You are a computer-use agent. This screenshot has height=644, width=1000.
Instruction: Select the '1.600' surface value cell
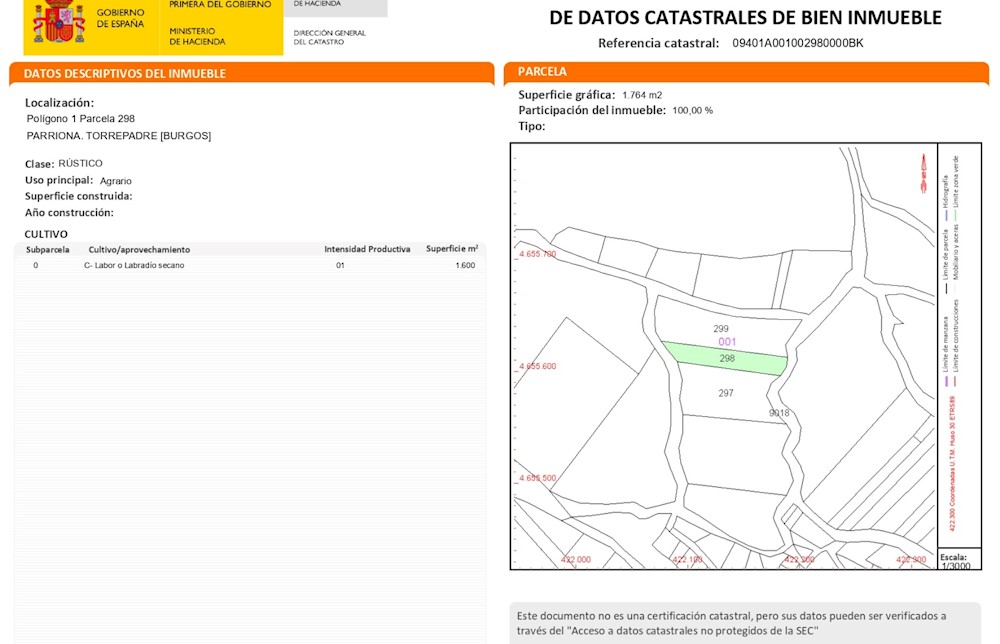click(x=465, y=265)
